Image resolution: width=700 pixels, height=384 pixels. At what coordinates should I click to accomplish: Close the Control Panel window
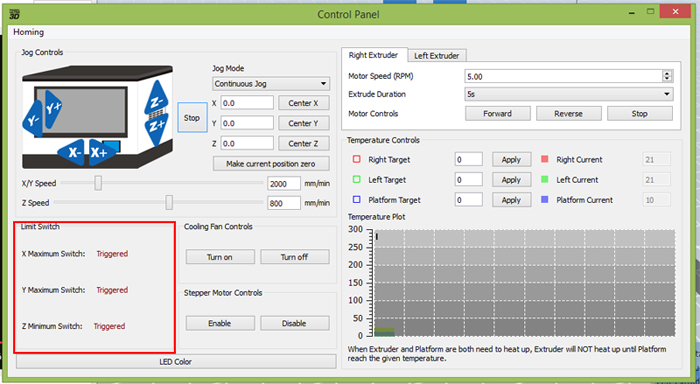click(x=675, y=12)
